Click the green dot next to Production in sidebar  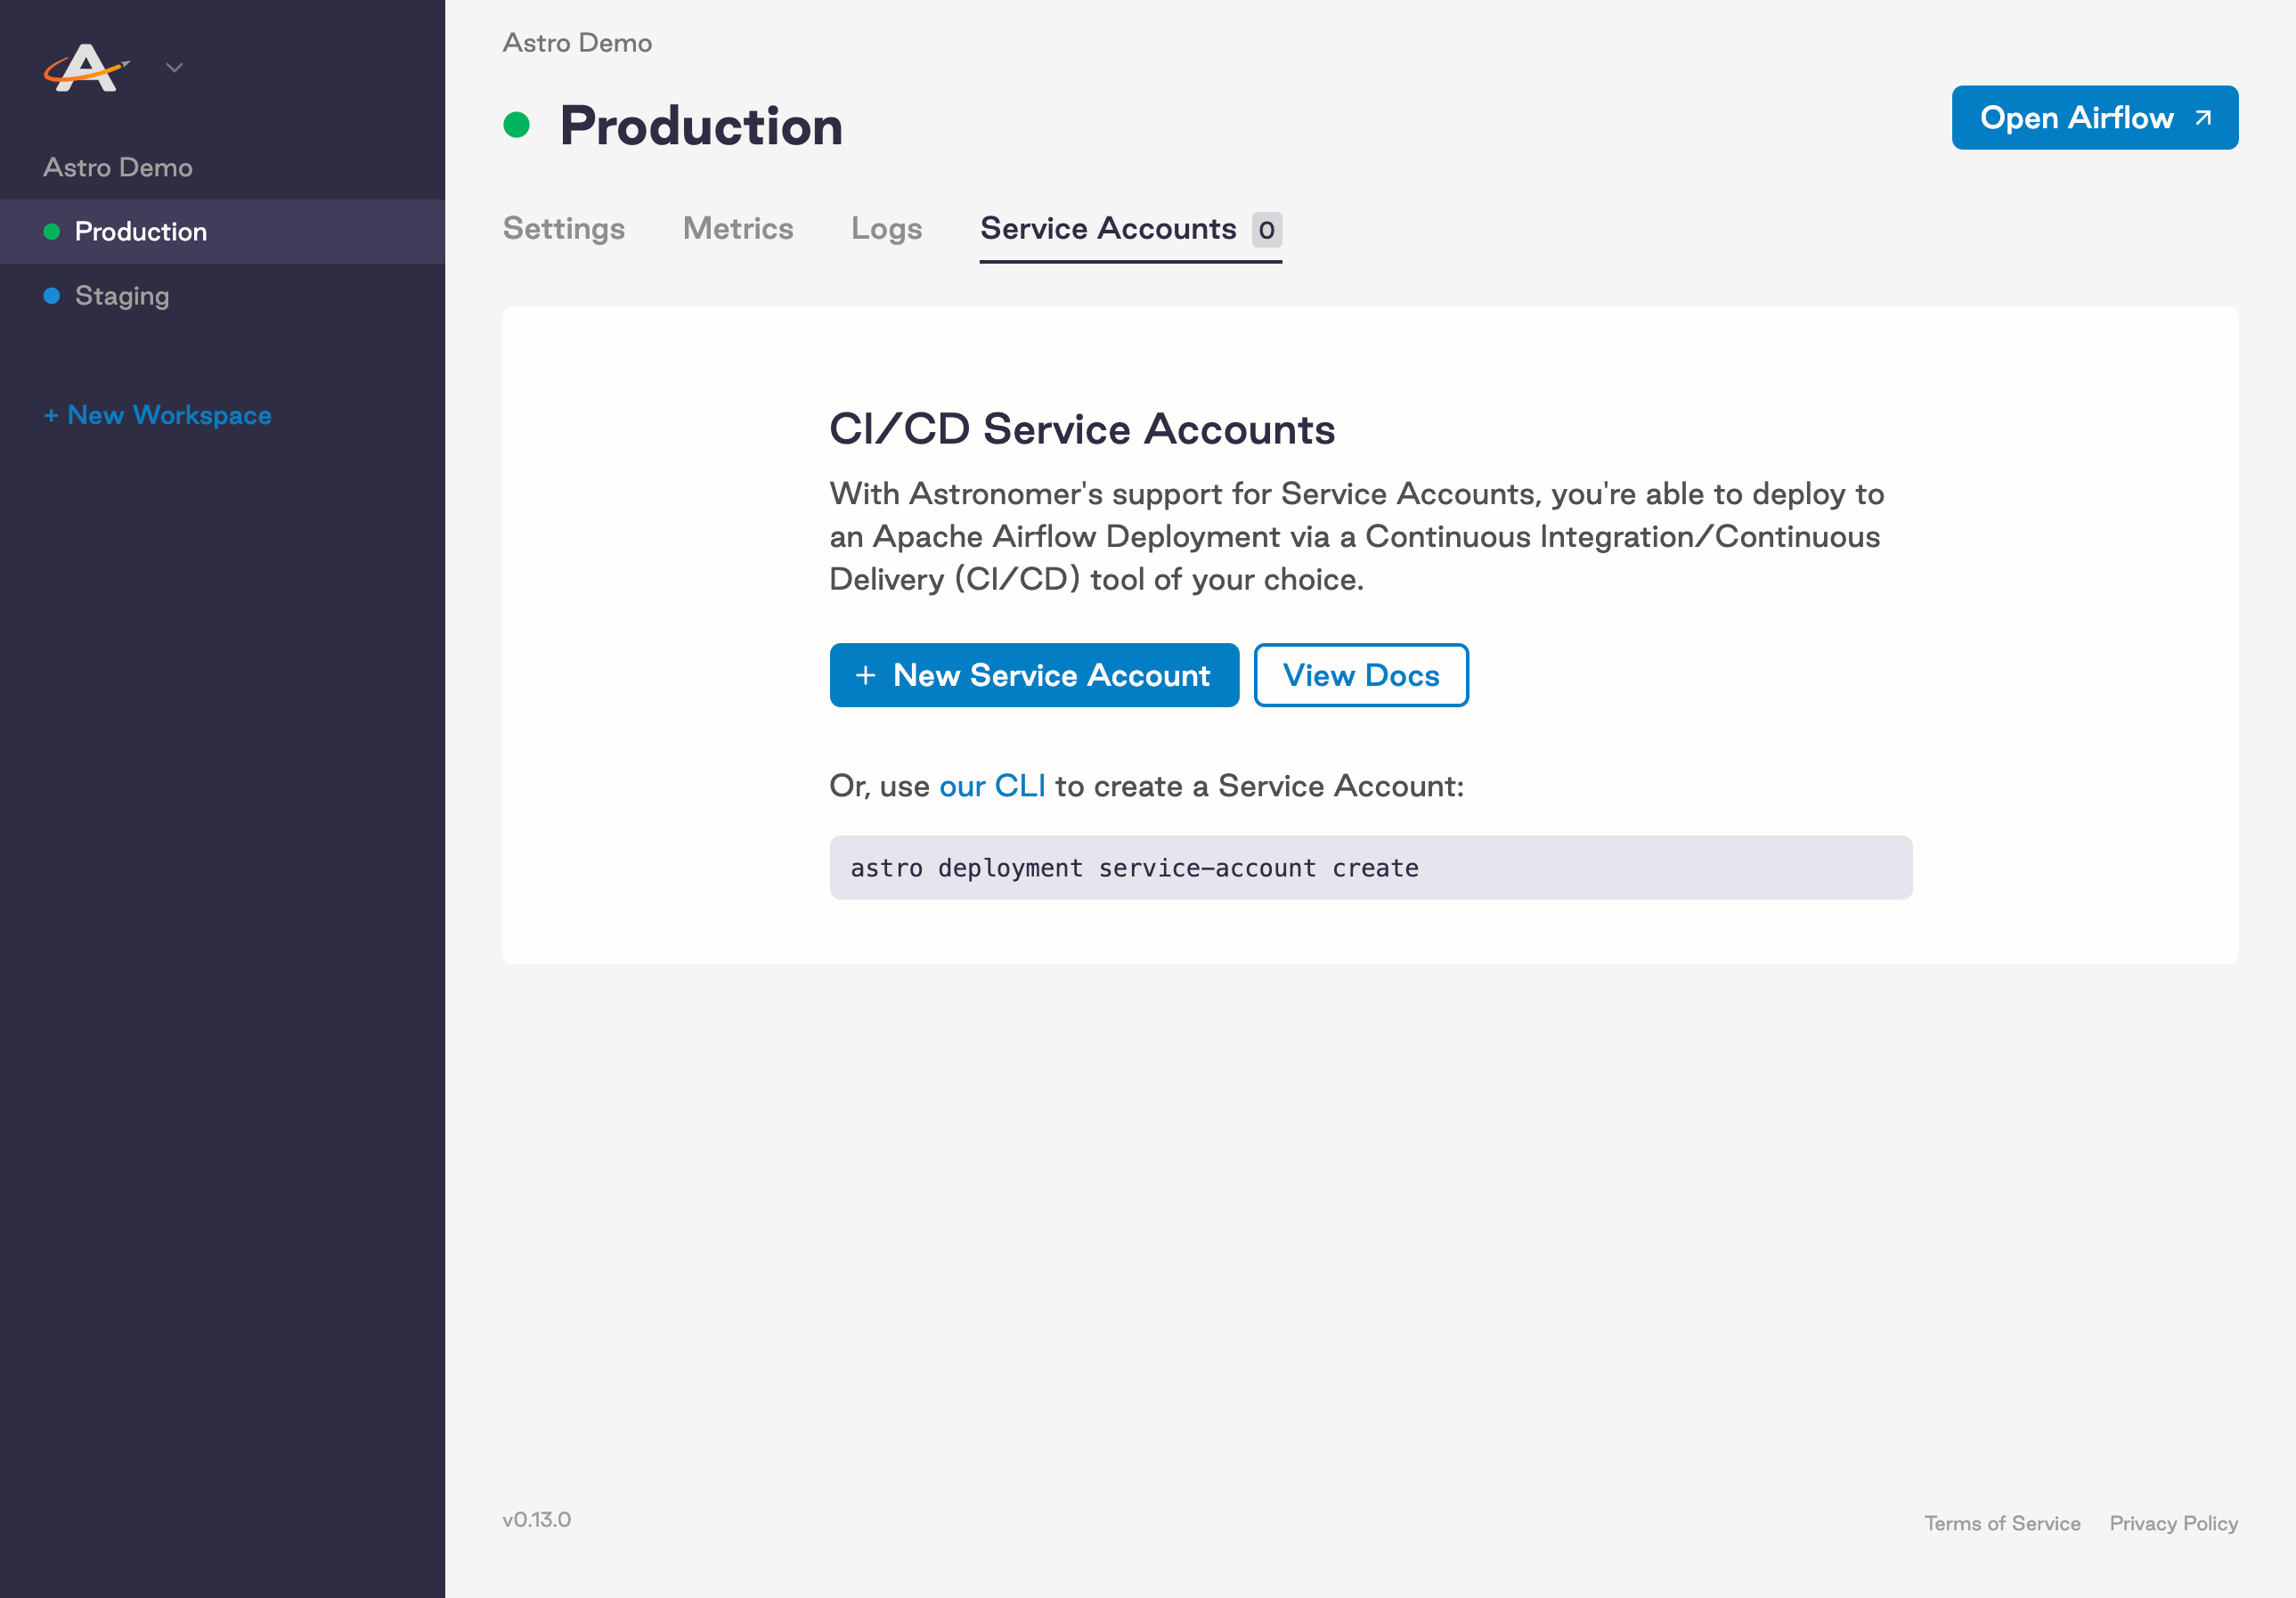click(x=51, y=231)
